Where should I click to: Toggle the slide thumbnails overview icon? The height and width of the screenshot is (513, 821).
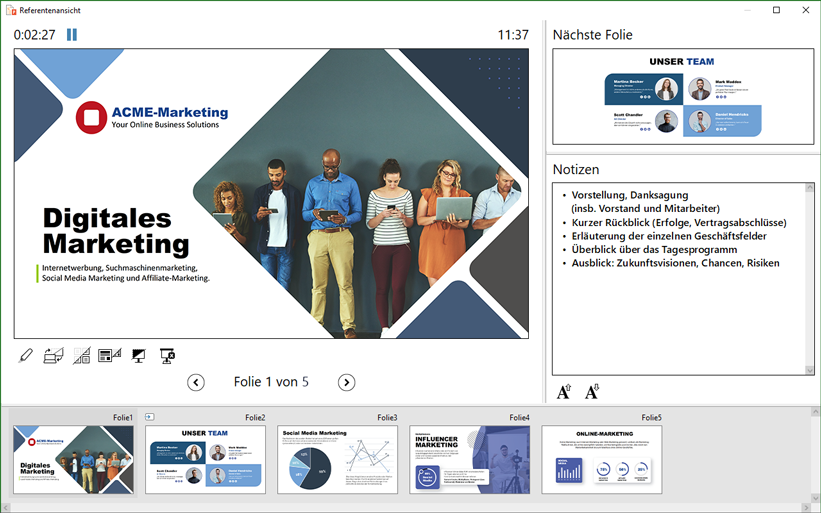pos(81,355)
